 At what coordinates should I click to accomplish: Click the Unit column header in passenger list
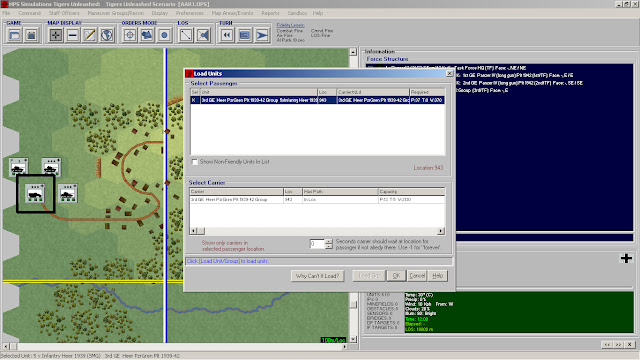pos(258,92)
